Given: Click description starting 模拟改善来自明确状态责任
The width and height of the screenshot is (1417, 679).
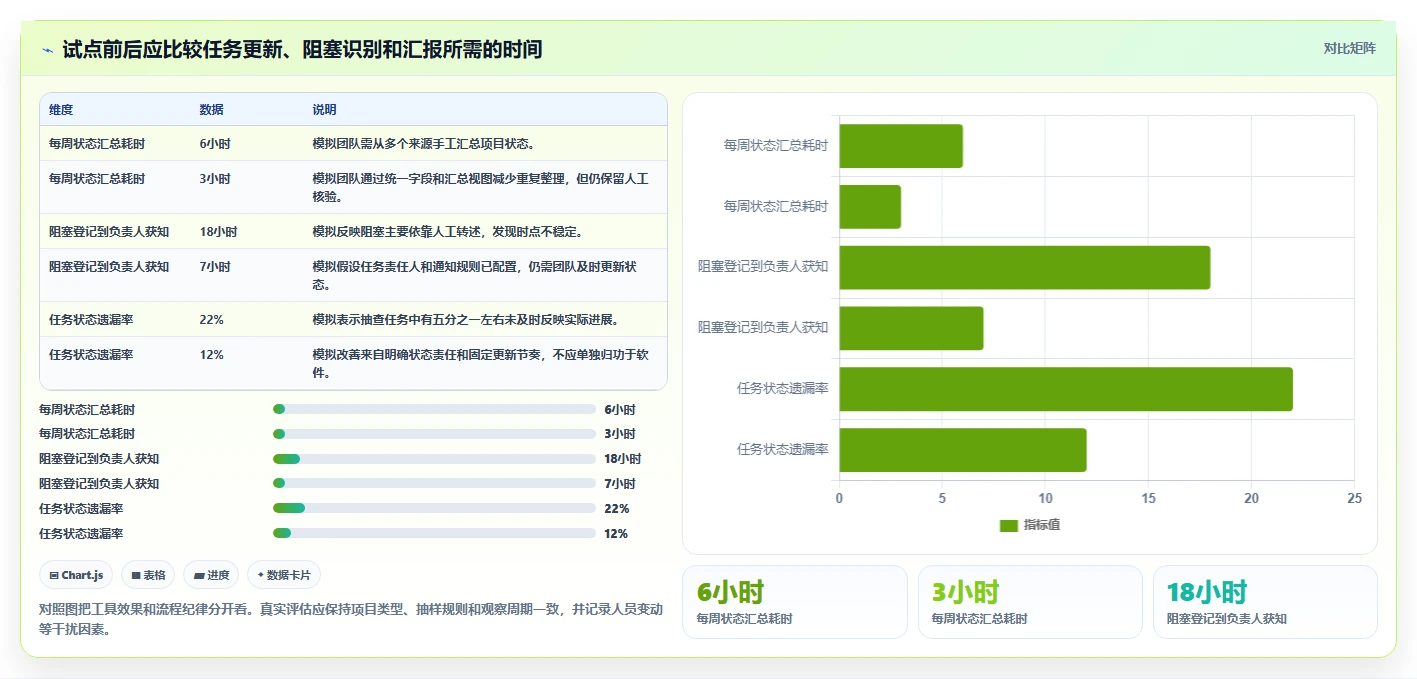Looking at the screenshot, I should [x=481, y=363].
